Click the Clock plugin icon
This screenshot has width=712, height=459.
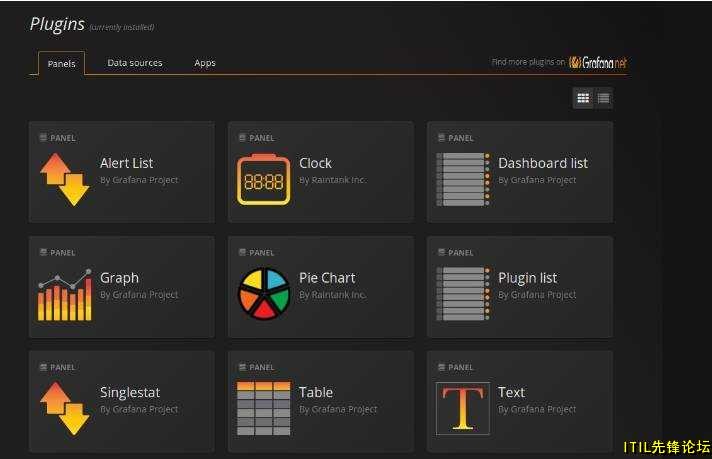point(263,180)
